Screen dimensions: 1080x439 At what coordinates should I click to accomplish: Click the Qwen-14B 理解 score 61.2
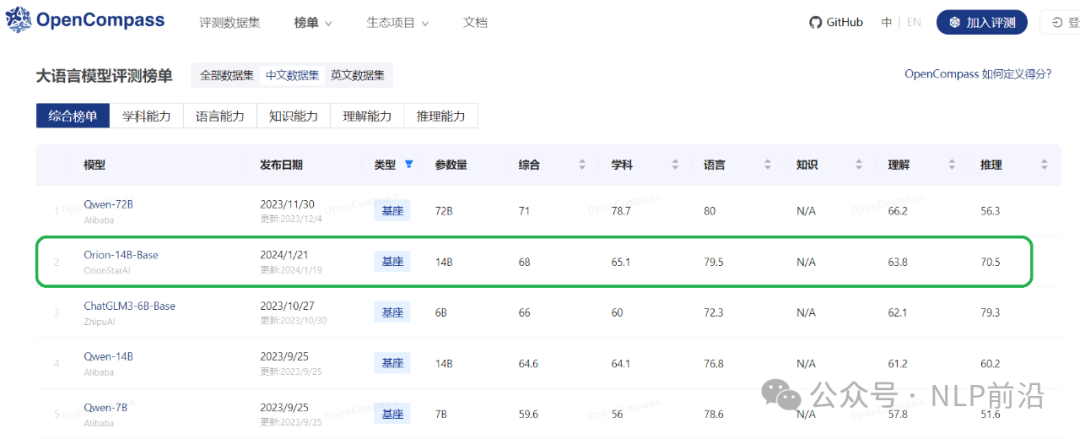898,363
